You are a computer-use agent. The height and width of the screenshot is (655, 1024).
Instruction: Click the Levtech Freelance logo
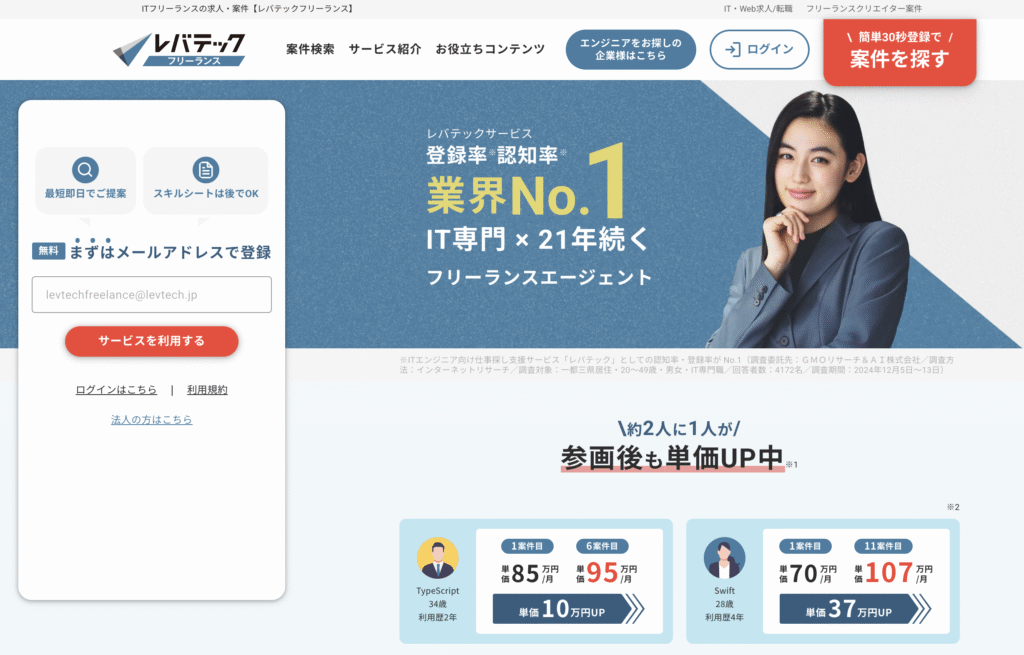[x=179, y=49]
